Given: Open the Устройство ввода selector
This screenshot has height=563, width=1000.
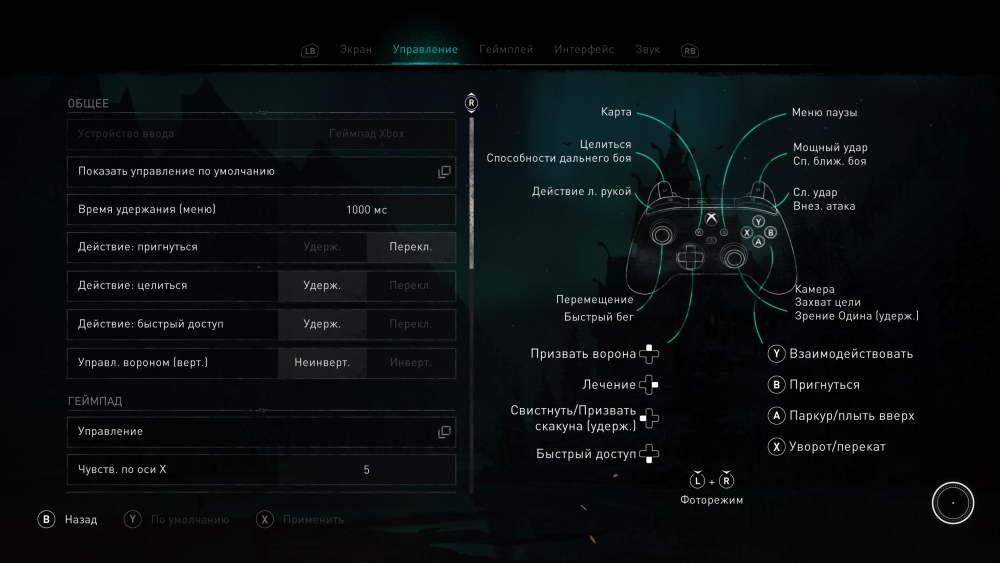Looking at the screenshot, I should 261,134.
